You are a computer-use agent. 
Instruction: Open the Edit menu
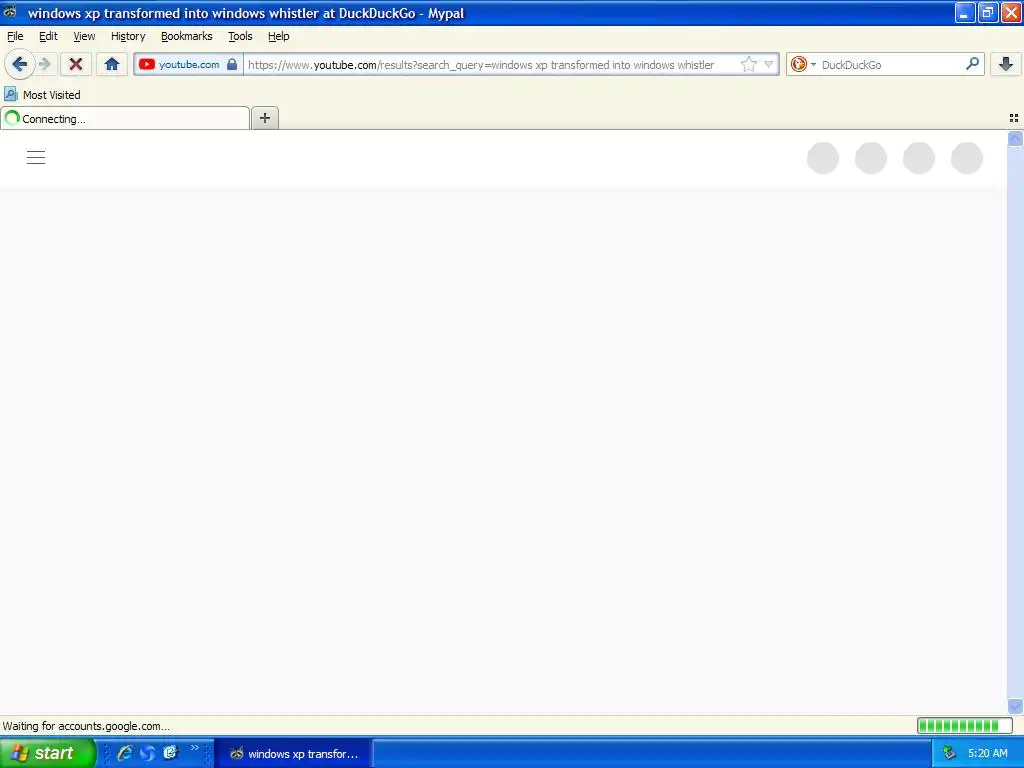pos(48,36)
